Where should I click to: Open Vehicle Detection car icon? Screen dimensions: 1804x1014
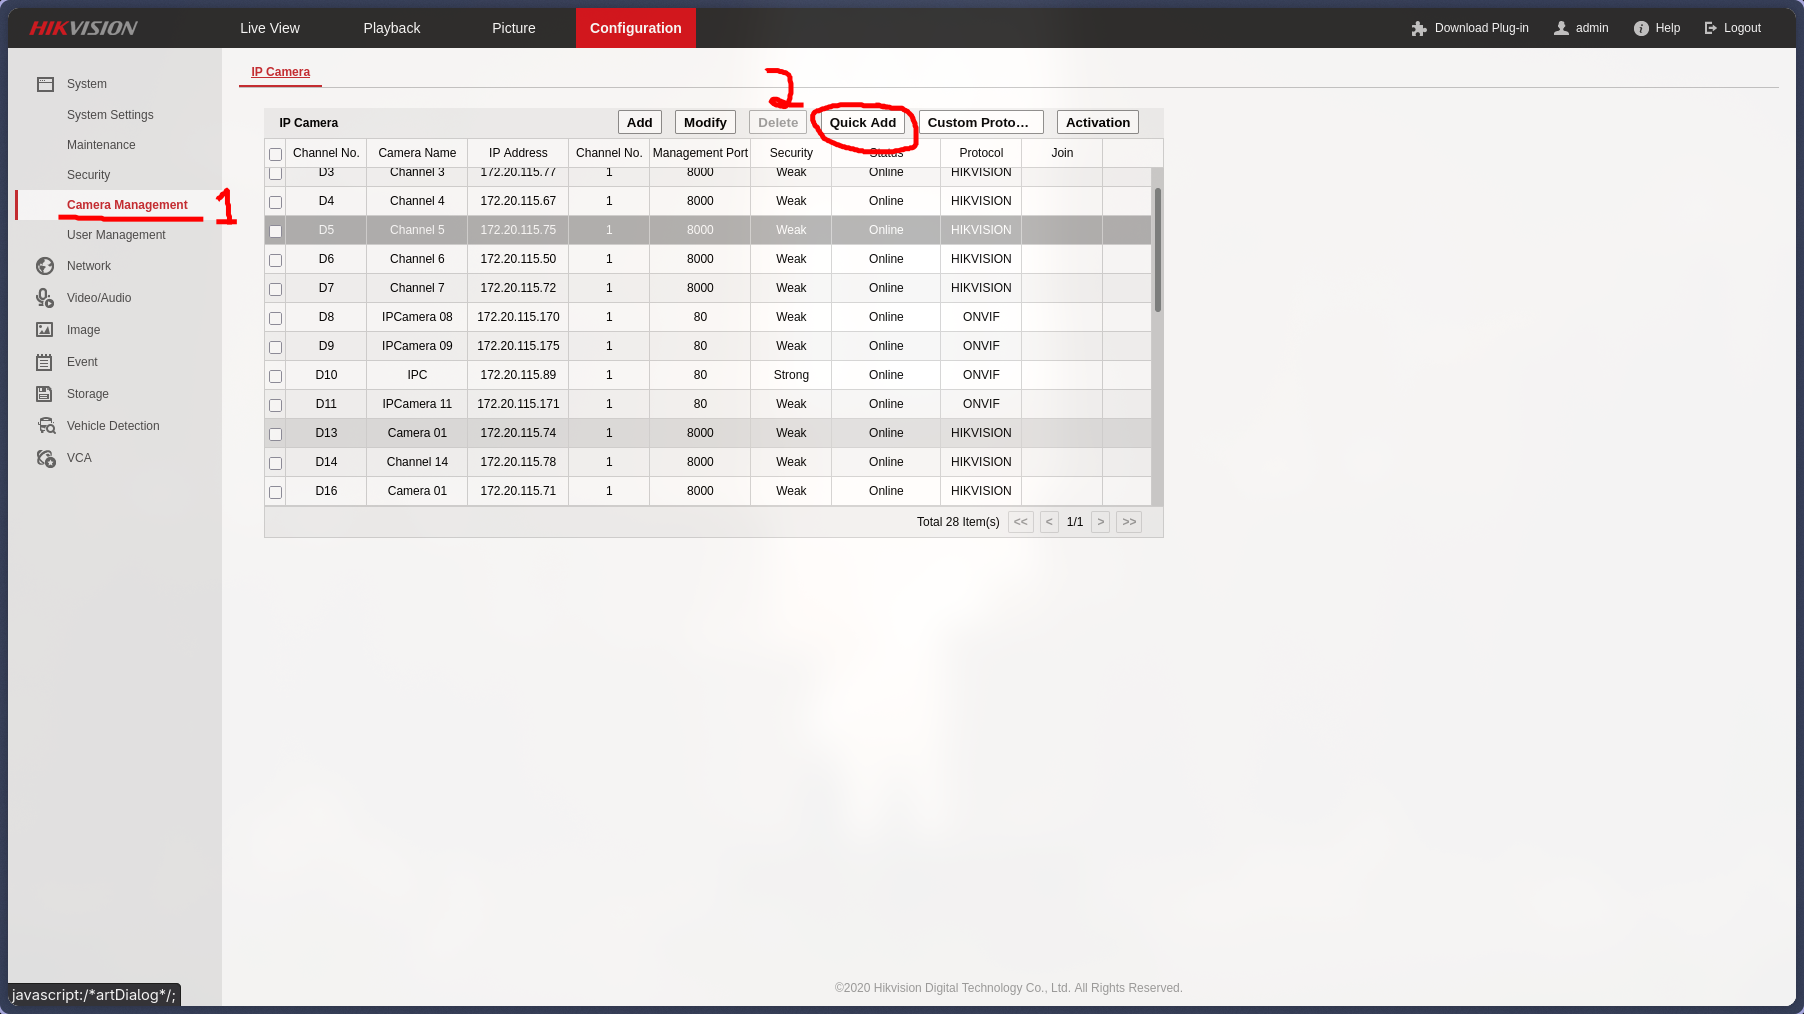46,426
